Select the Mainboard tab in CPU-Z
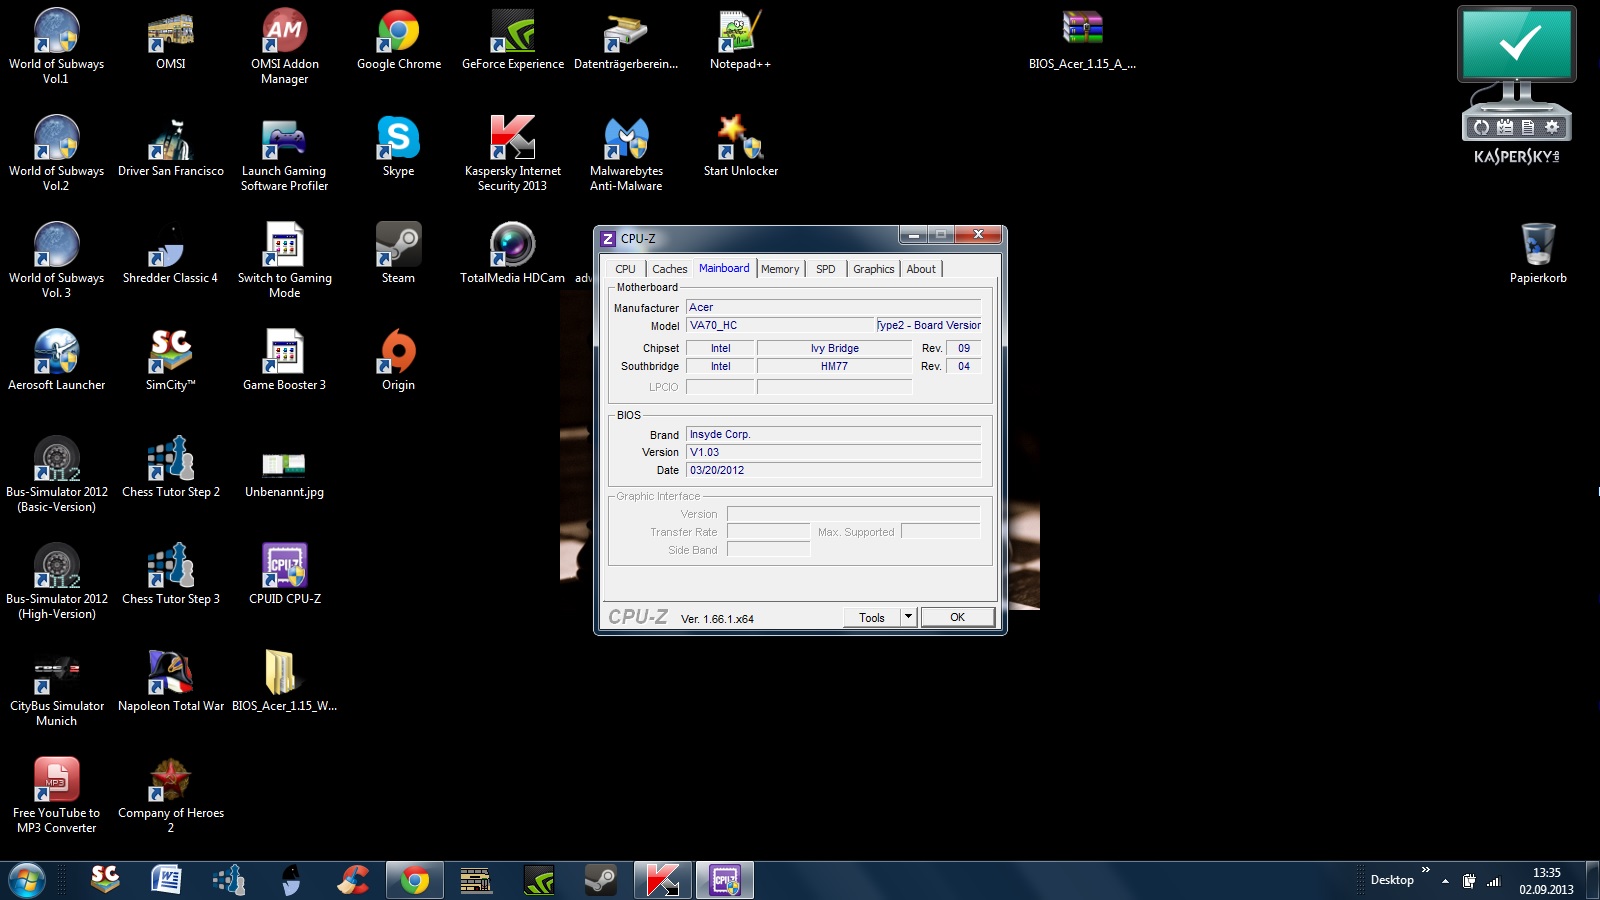 click(x=724, y=268)
